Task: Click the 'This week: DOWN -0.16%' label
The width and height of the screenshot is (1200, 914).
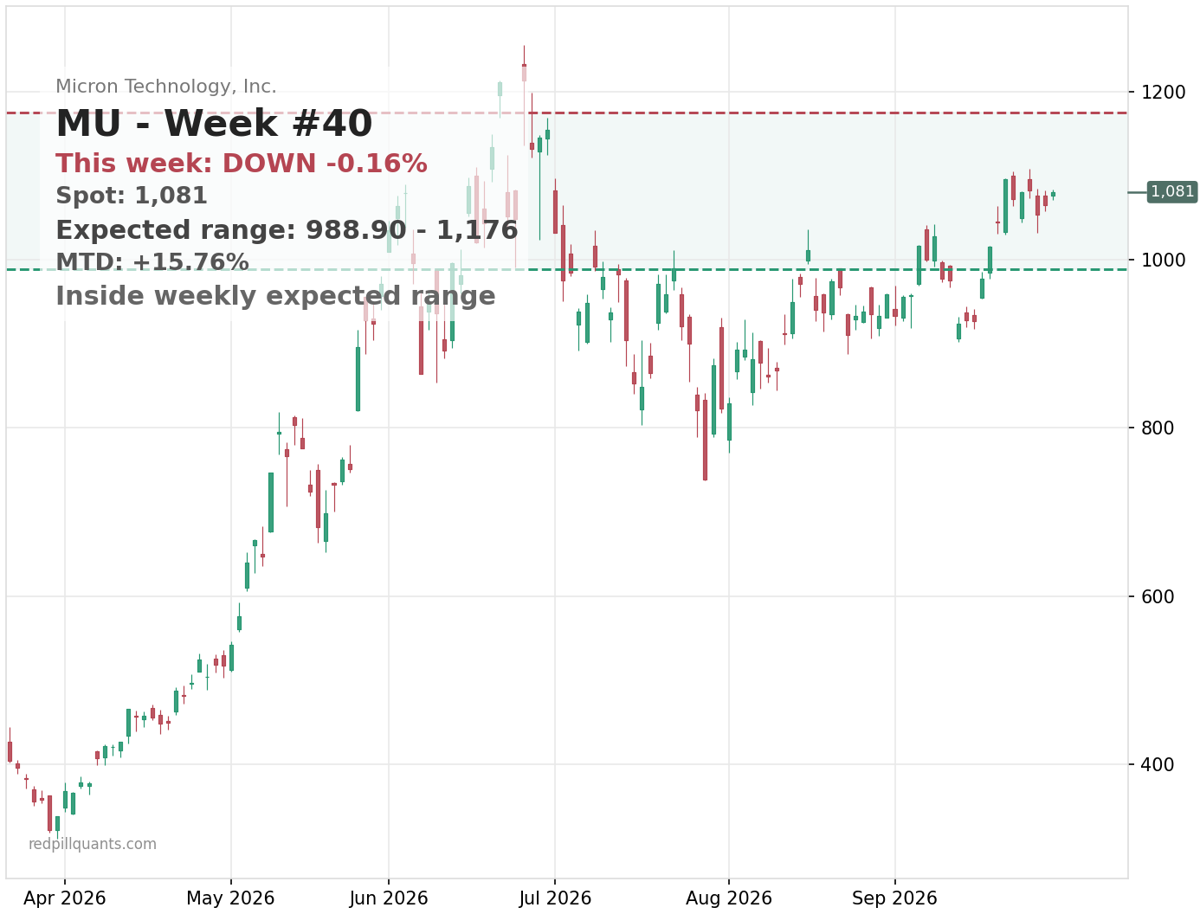Action: (x=241, y=164)
